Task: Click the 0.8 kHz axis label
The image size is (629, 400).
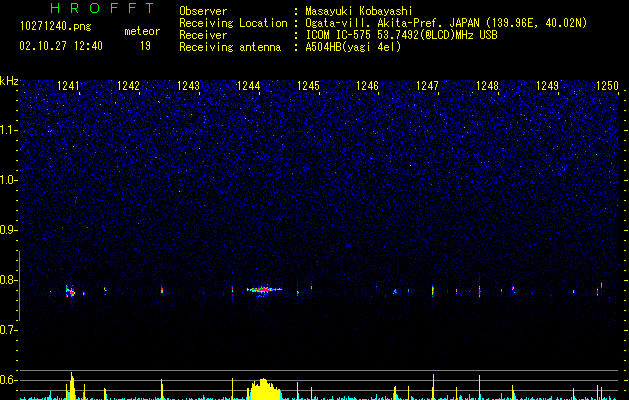Action: pos(9,280)
